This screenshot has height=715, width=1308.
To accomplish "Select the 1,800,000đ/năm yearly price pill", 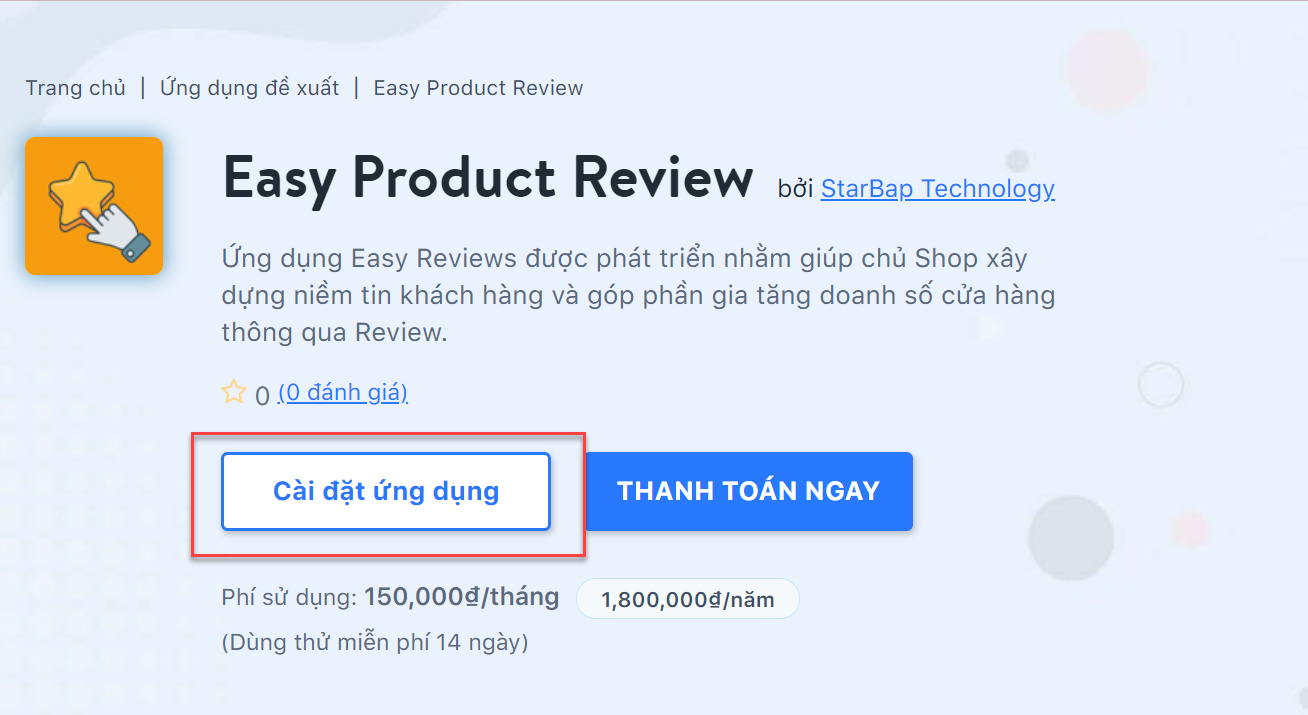I will click(687, 599).
